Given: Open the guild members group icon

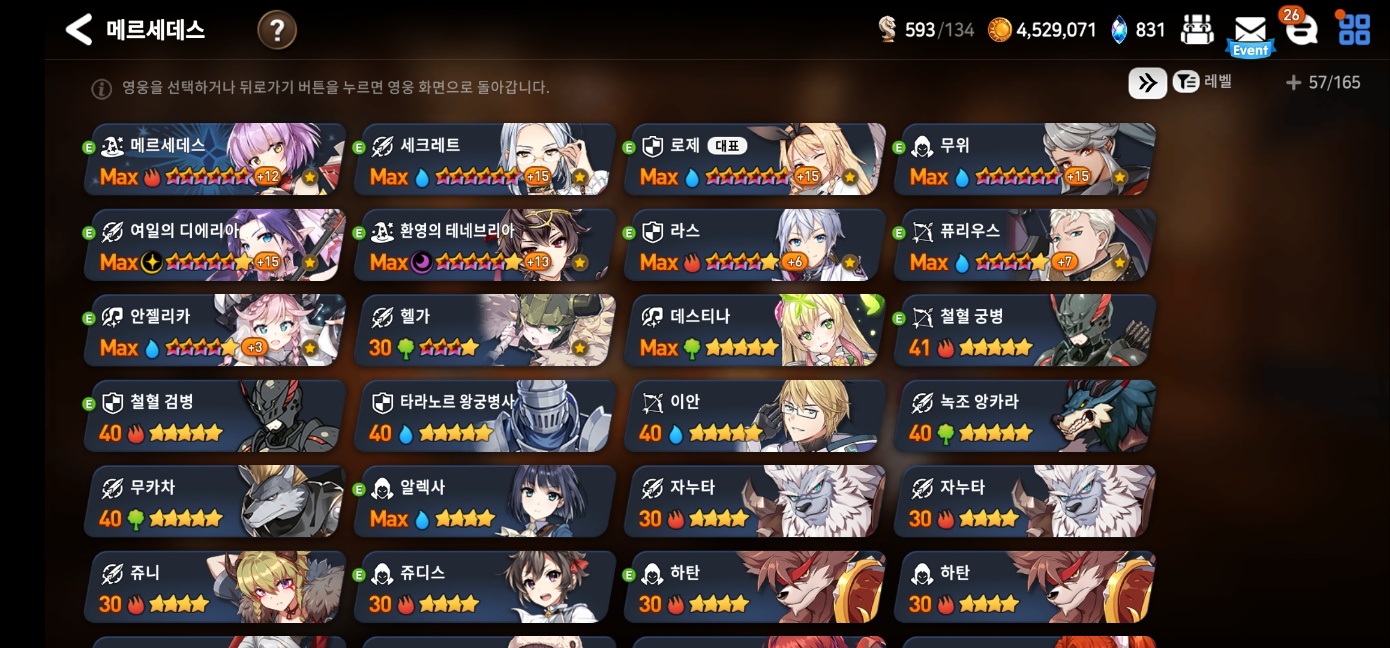Looking at the screenshot, I should [1197, 30].
